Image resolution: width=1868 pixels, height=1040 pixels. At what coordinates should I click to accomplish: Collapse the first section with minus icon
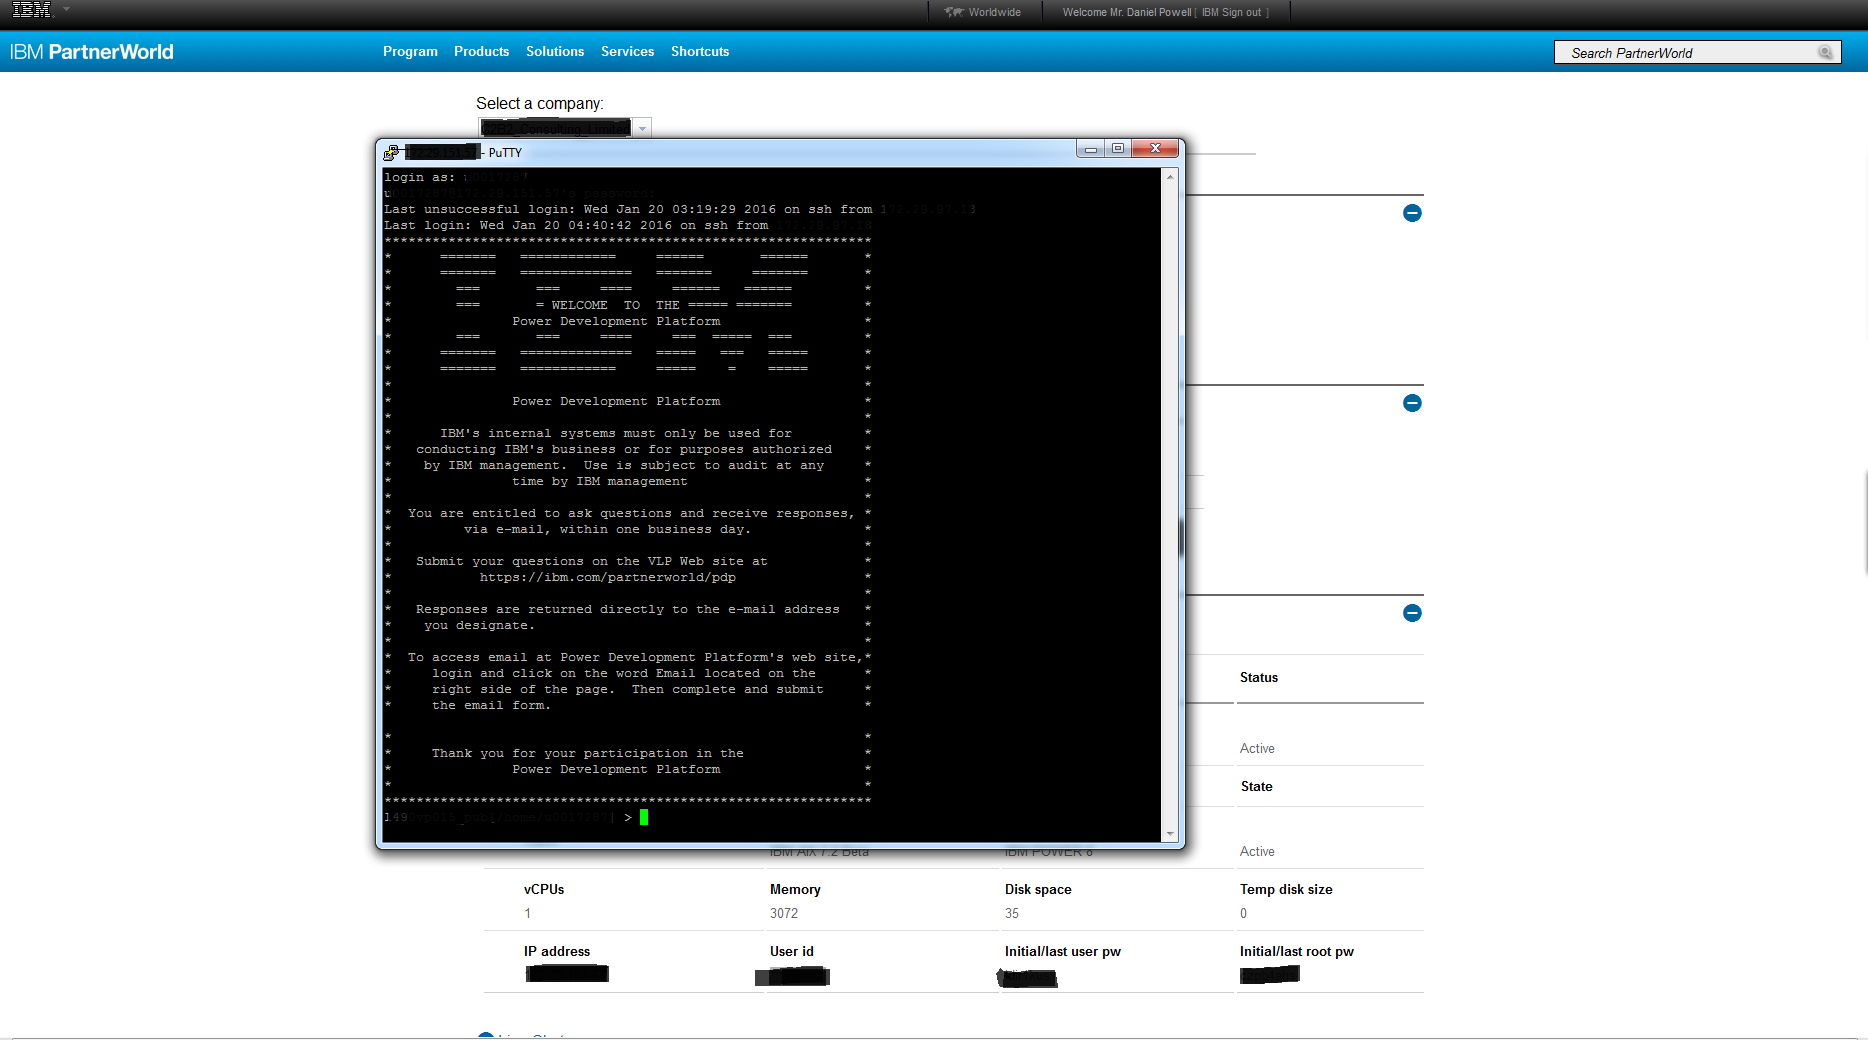1412,213
